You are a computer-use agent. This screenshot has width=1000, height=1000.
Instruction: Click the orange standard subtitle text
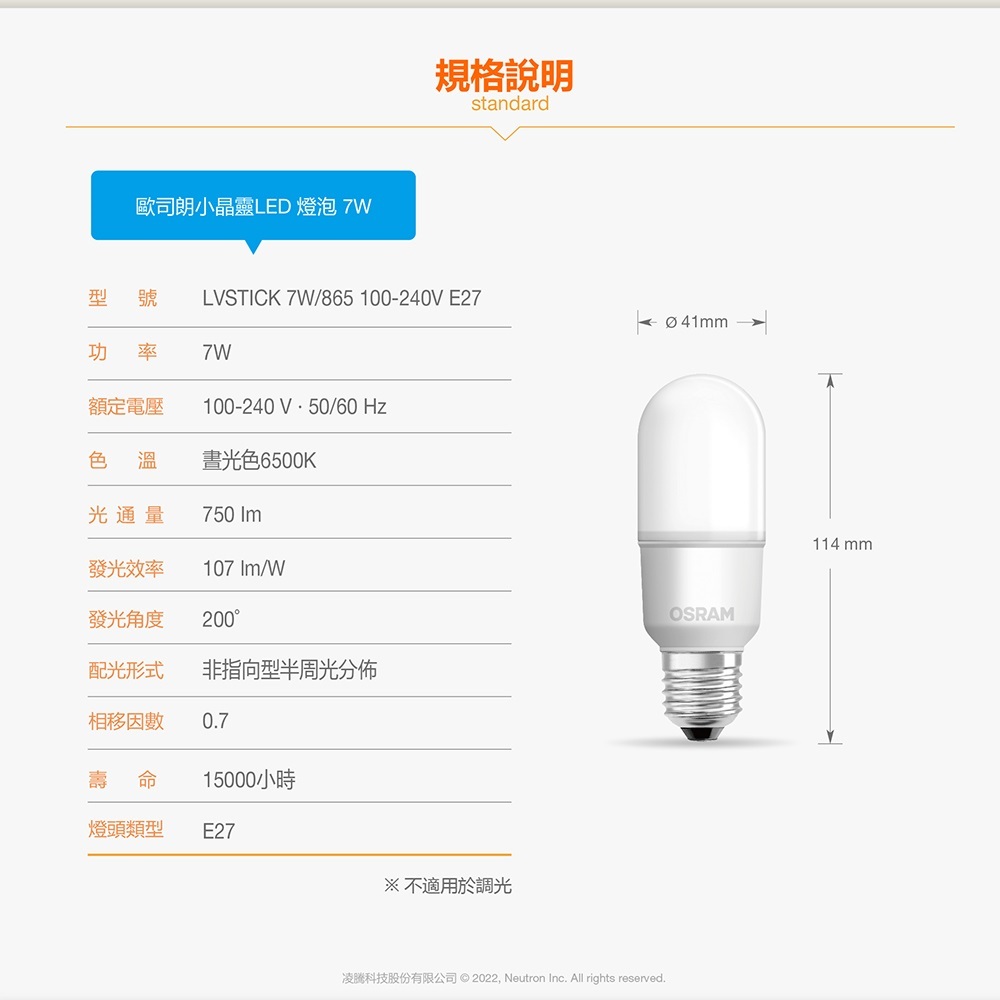(510, 104)
